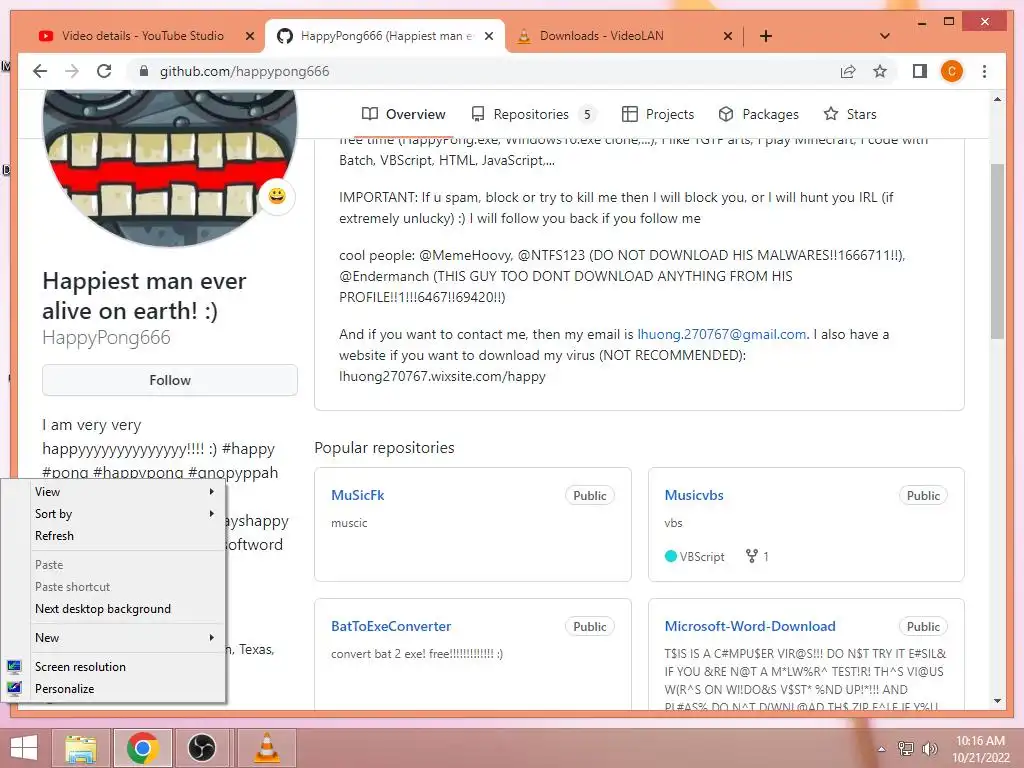Screen dimensions: 1024x768
Task: Open Chrome three-dot menu
Action: (x=984, y=71)
